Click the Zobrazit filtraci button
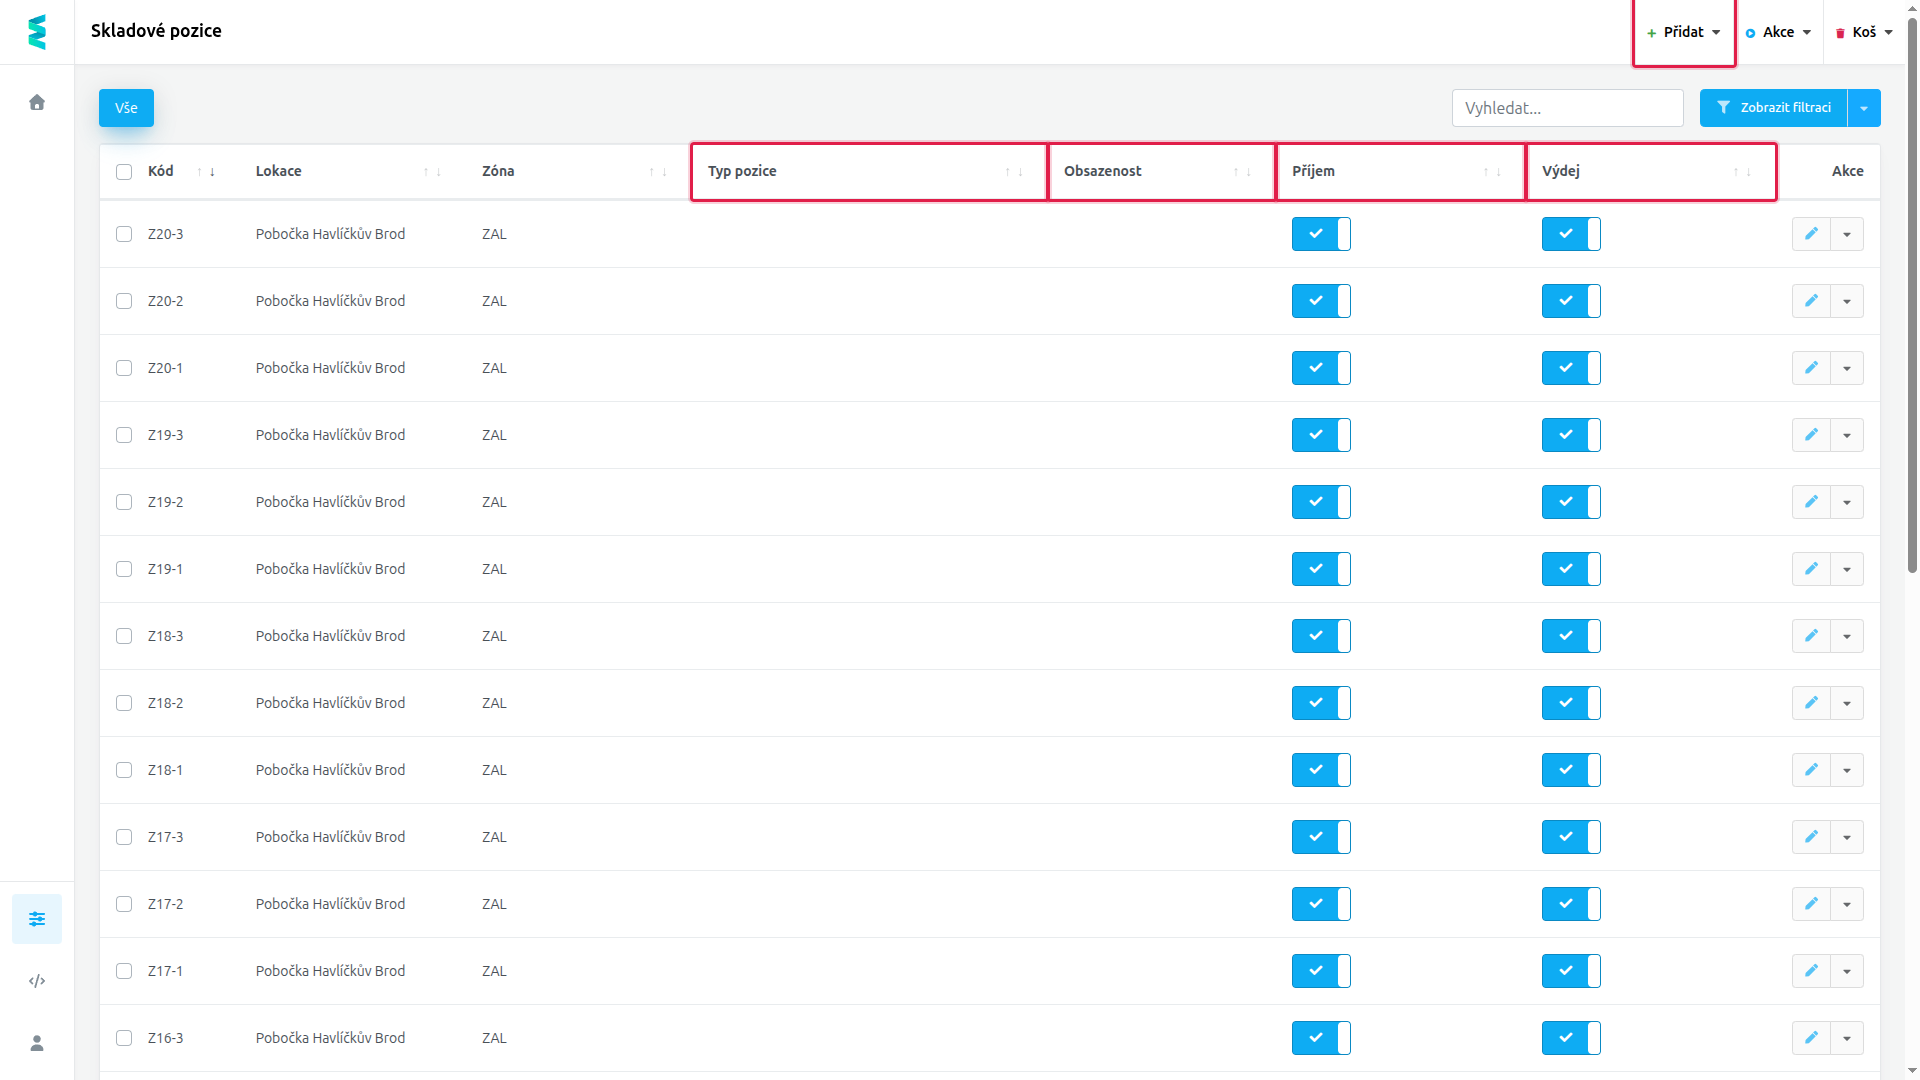 pyautogui.click(x=1773, y=108)
